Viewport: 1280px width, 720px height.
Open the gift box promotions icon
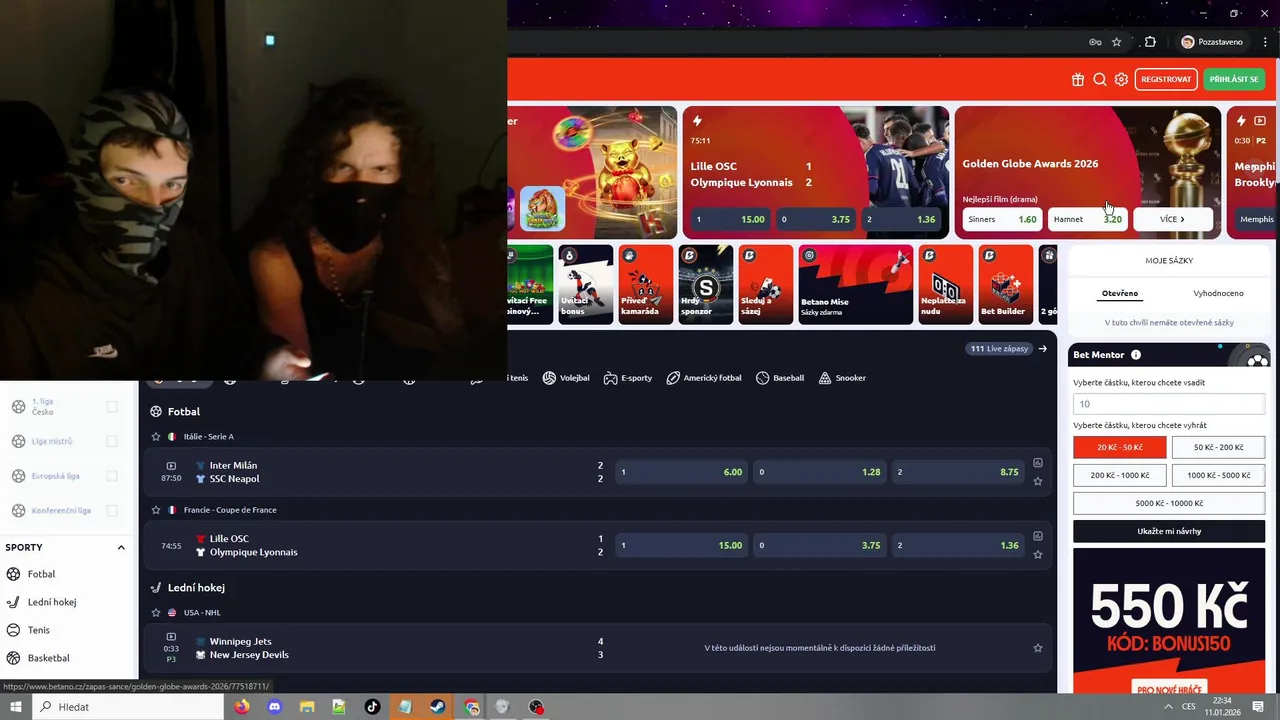tap(1077, 80)
